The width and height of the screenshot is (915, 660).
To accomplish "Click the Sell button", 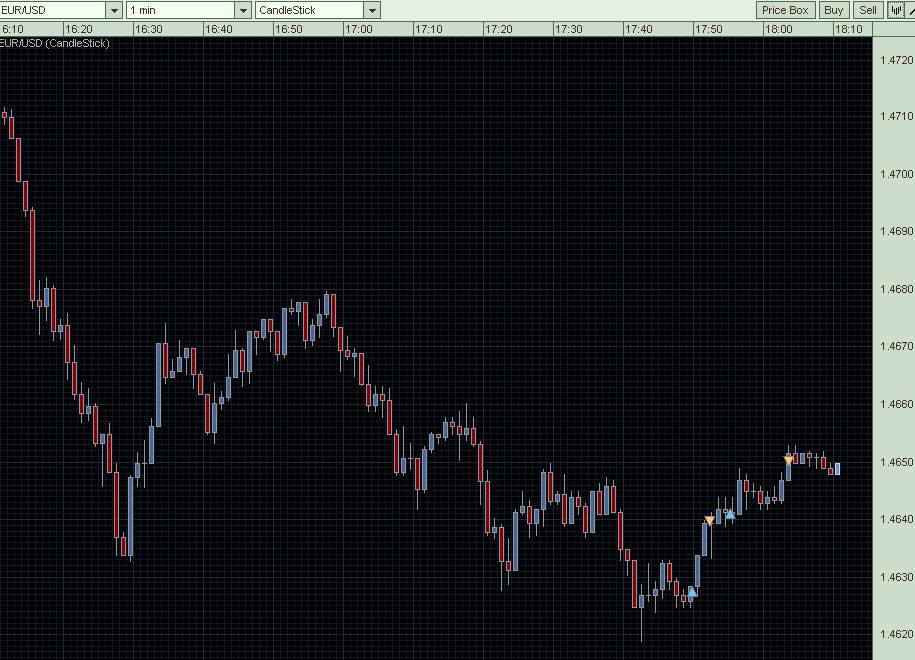I will tap(868, 10).
